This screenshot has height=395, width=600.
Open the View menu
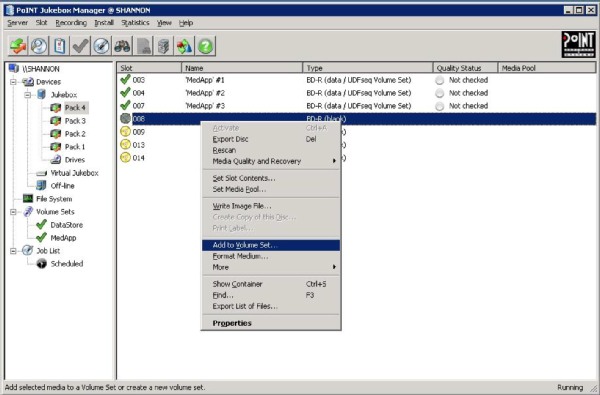164,23
